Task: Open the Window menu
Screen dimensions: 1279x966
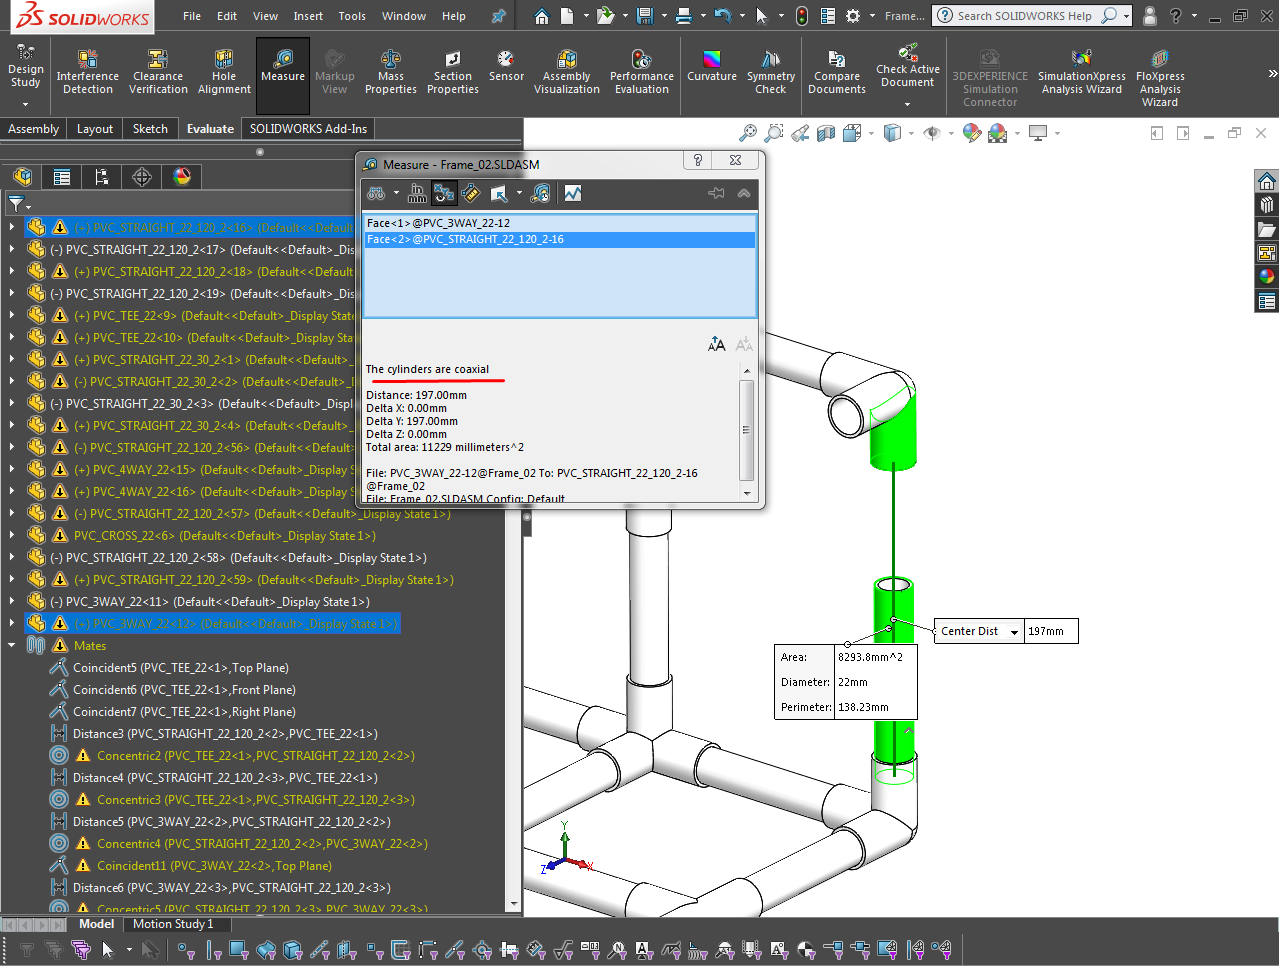Action: coord(404,16)
